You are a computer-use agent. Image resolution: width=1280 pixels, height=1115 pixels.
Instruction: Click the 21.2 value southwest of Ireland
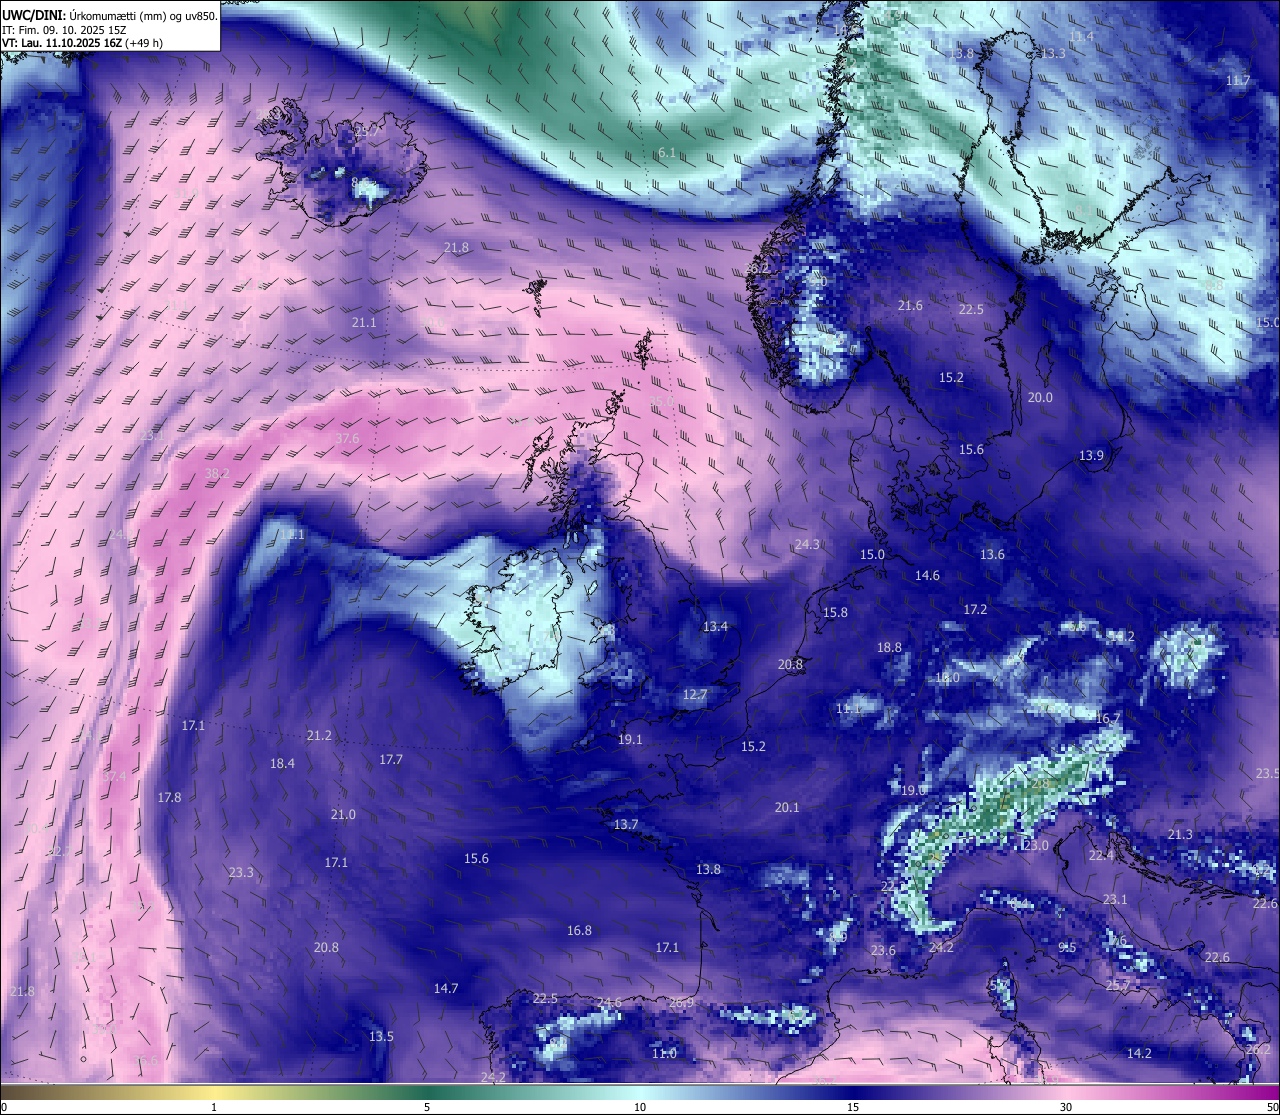click(319, 735)
